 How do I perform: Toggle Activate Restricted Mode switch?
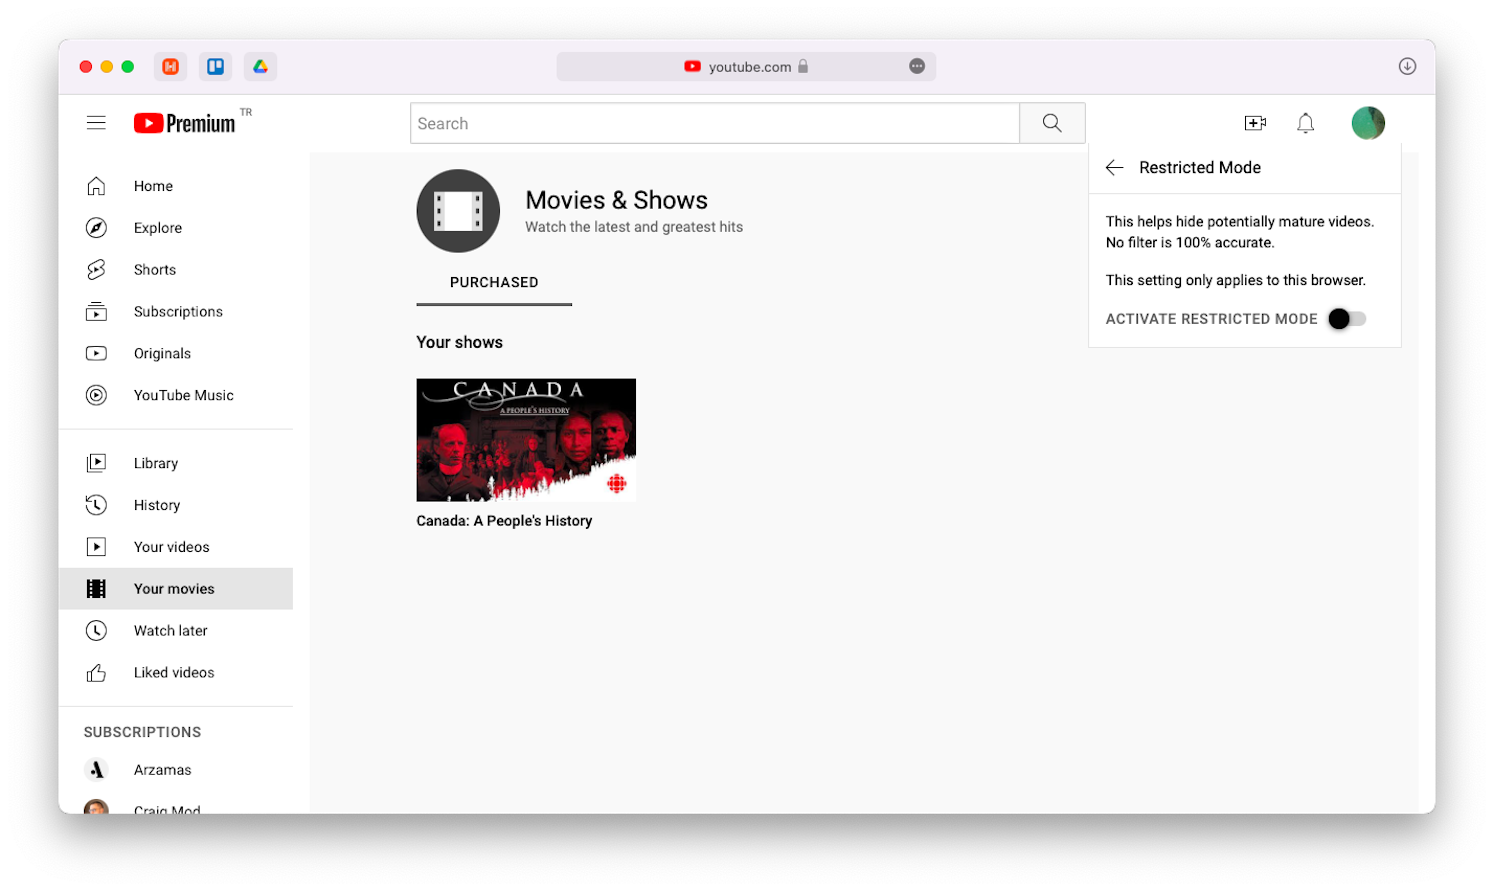pos(1346,319)
